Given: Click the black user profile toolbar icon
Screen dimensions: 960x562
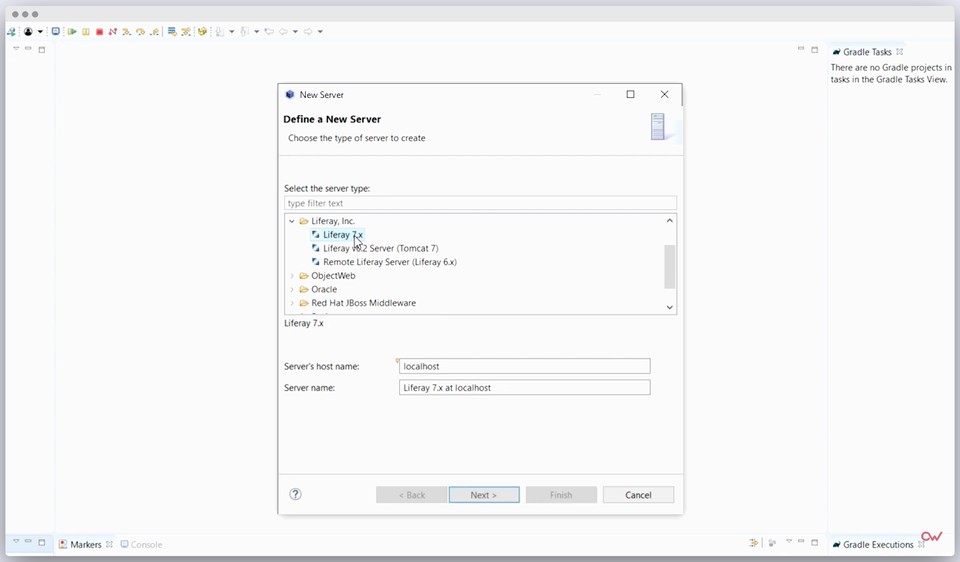Looking at the screenshot, I should [28, 31].
